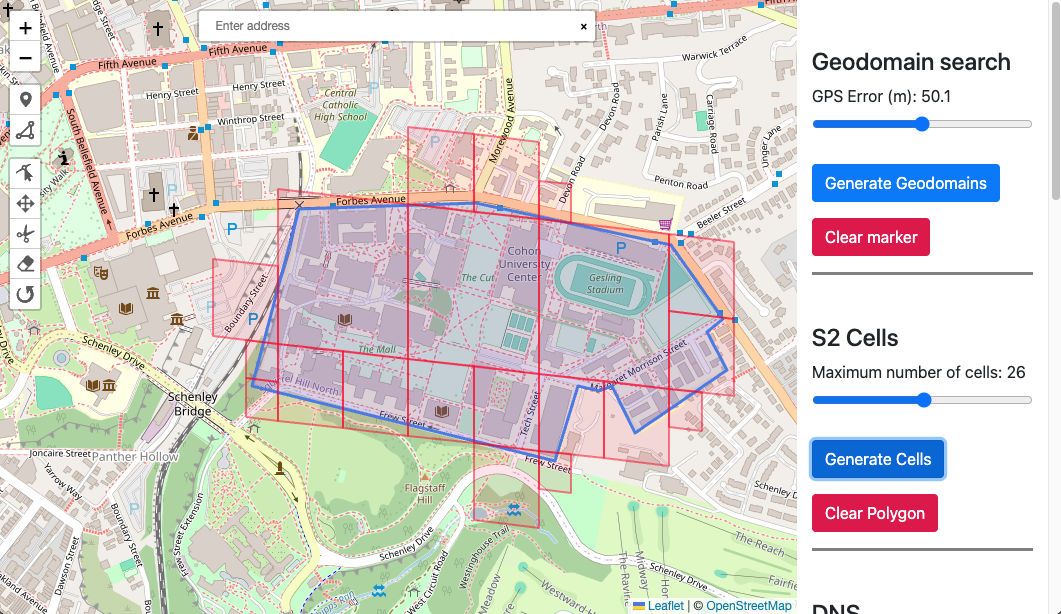1061x614 pixels.
Task: Select the draw marker tool
Action: 25,100
